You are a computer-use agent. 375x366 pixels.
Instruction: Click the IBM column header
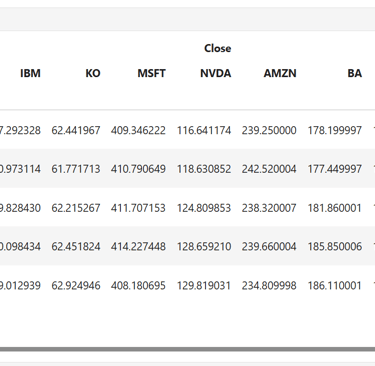click(30, 73)
